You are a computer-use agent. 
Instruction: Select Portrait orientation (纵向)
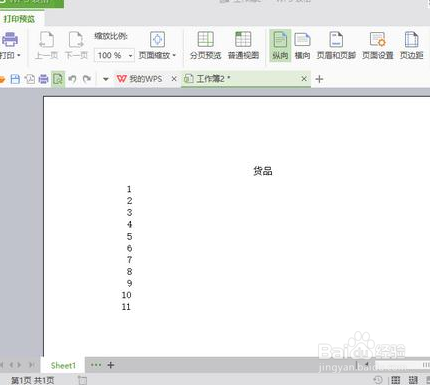[280, 45]
